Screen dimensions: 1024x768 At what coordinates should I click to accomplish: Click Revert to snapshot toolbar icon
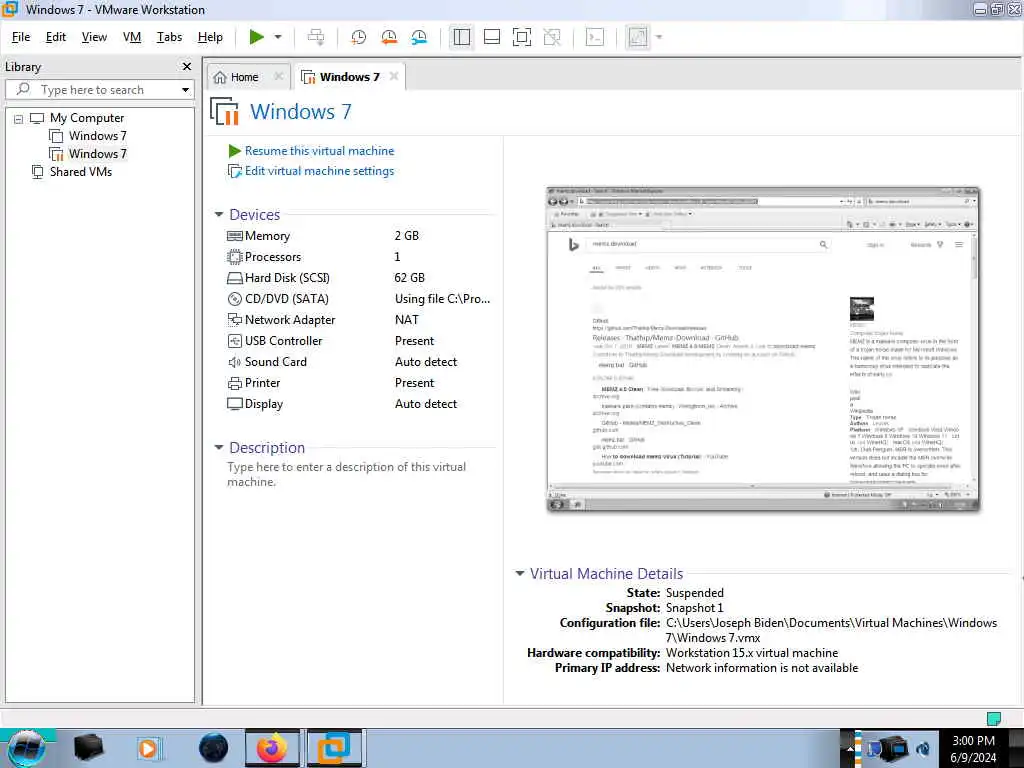(389, 37)
